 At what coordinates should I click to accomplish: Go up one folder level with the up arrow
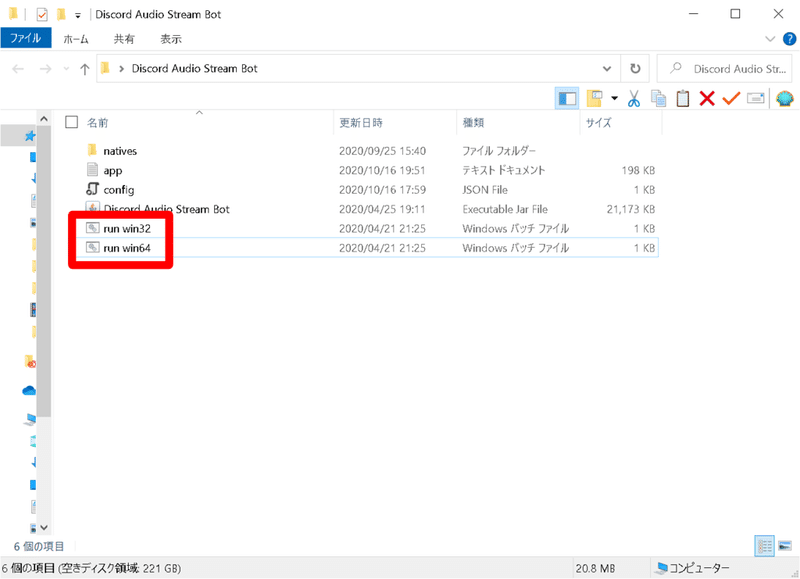(x=85, y=69)
